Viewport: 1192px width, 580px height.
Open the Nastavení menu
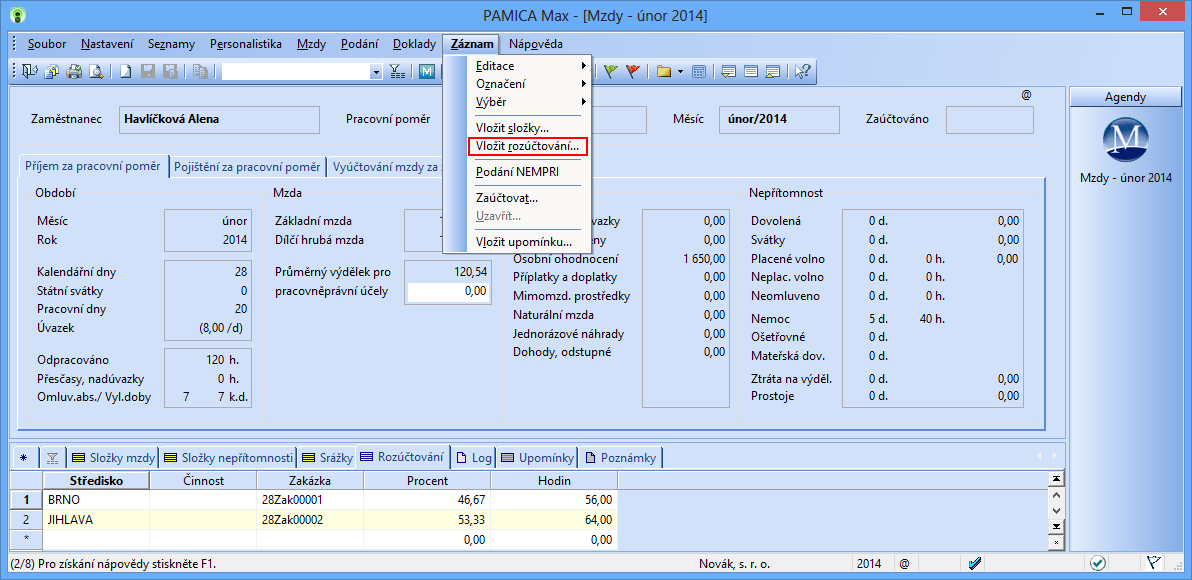click(x=107, y=43)
